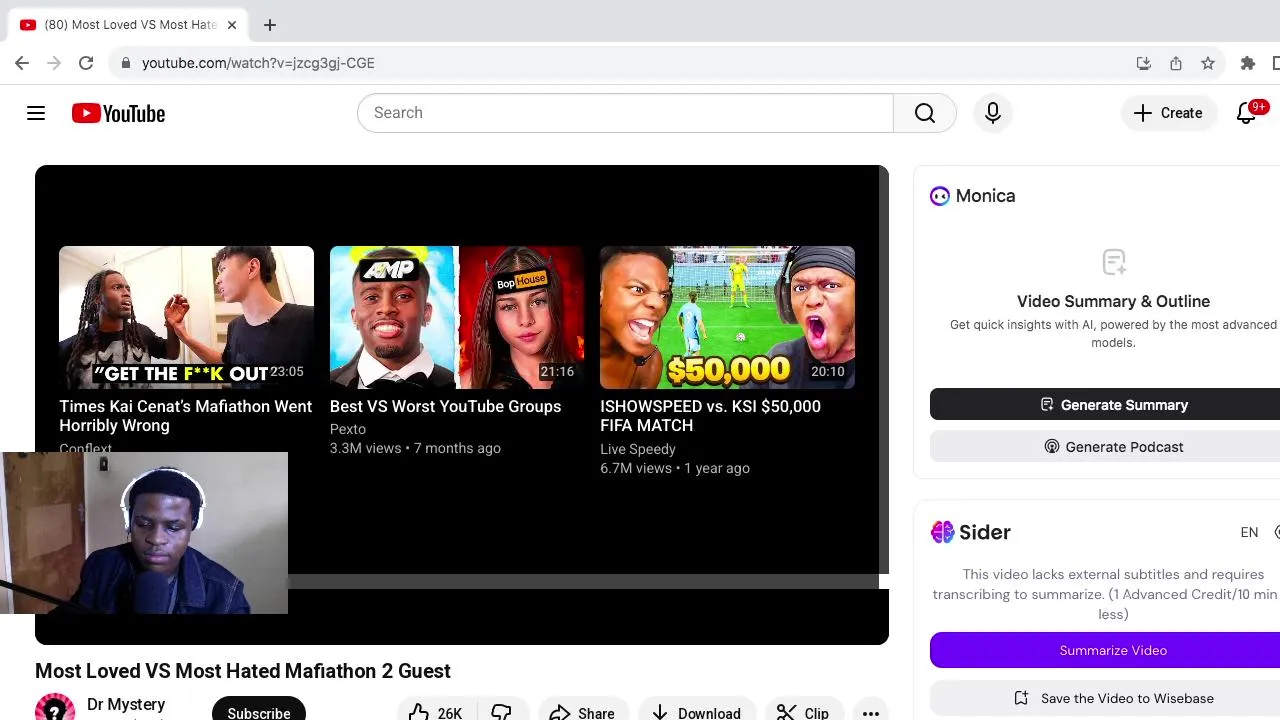Screen dimensions: 1280x720
Task: Click the video progress bar
Action: coord(583,582)
